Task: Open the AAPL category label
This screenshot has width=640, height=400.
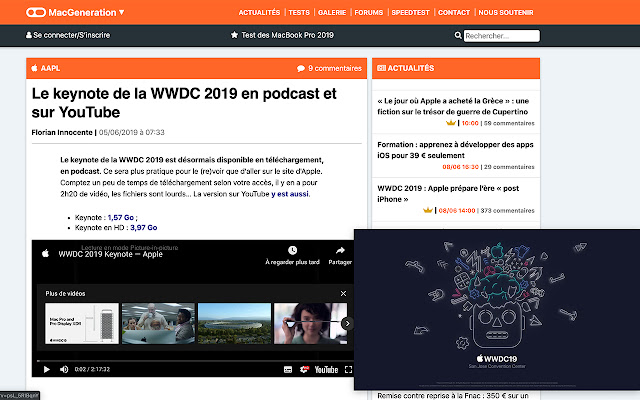Action: (x=50, y=68)
